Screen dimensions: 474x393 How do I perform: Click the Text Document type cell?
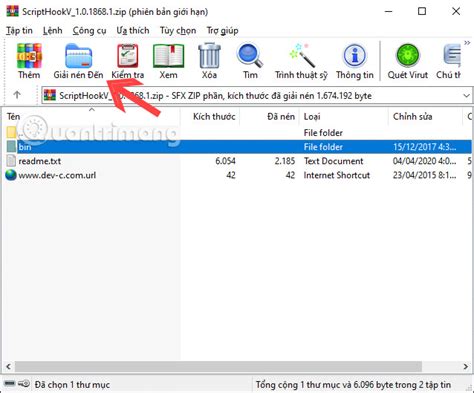(x=333, y=161)
